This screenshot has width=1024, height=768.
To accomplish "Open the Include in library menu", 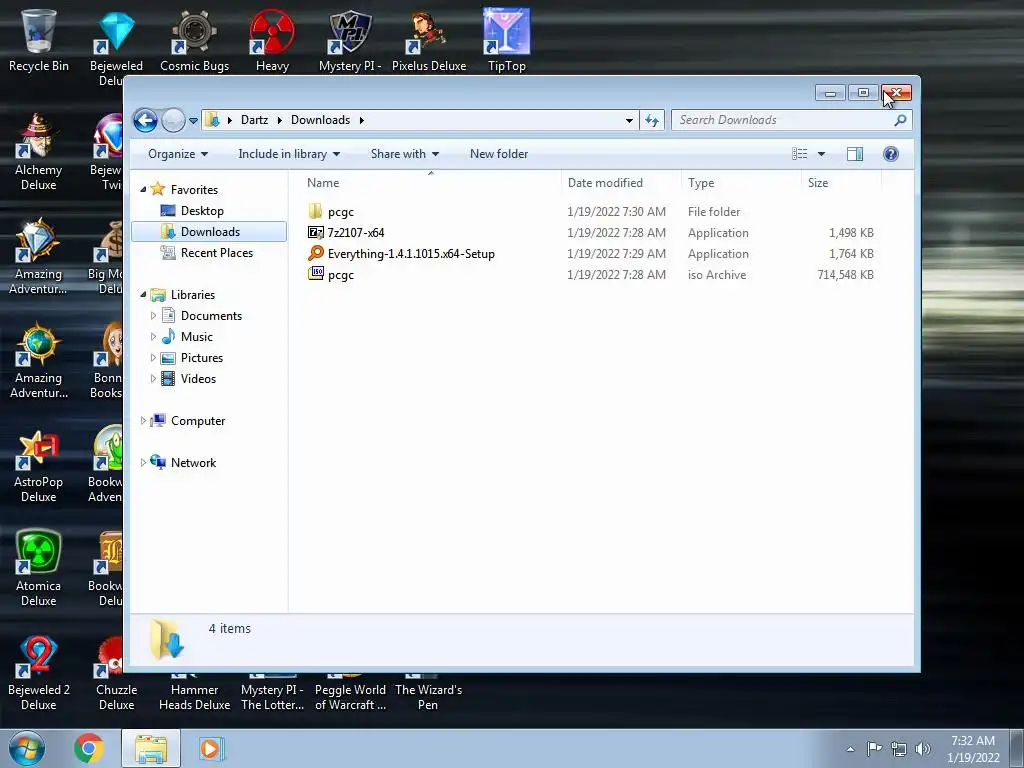I will 289,154.
